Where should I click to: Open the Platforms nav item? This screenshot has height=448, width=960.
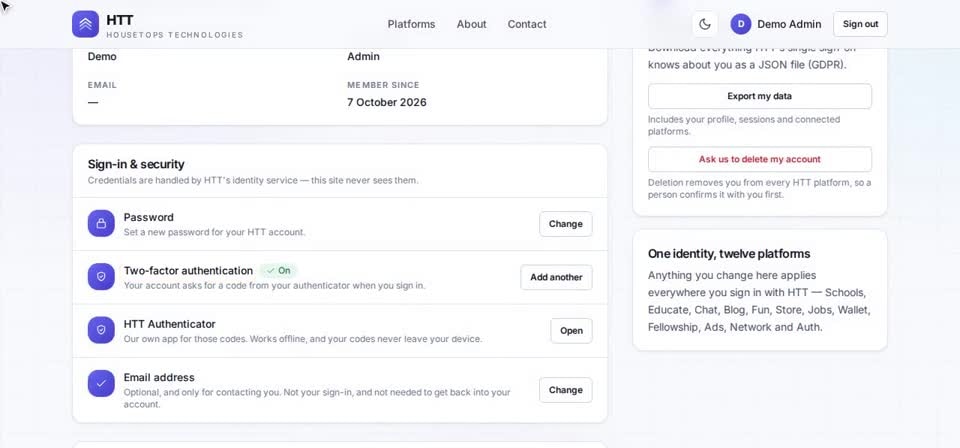[411, 24]
